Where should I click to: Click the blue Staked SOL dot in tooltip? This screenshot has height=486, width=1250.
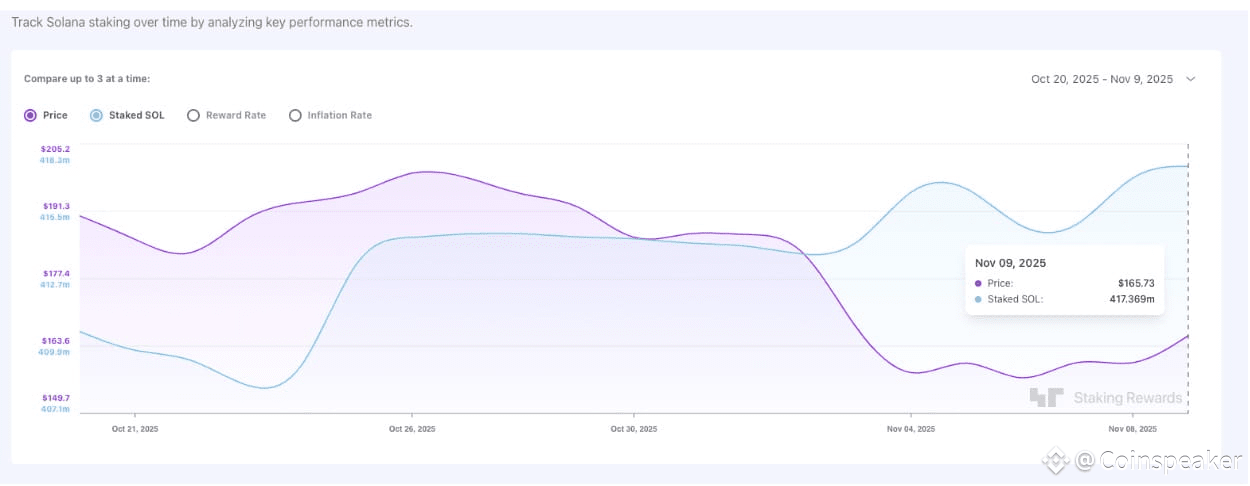[x=978, y=299]
